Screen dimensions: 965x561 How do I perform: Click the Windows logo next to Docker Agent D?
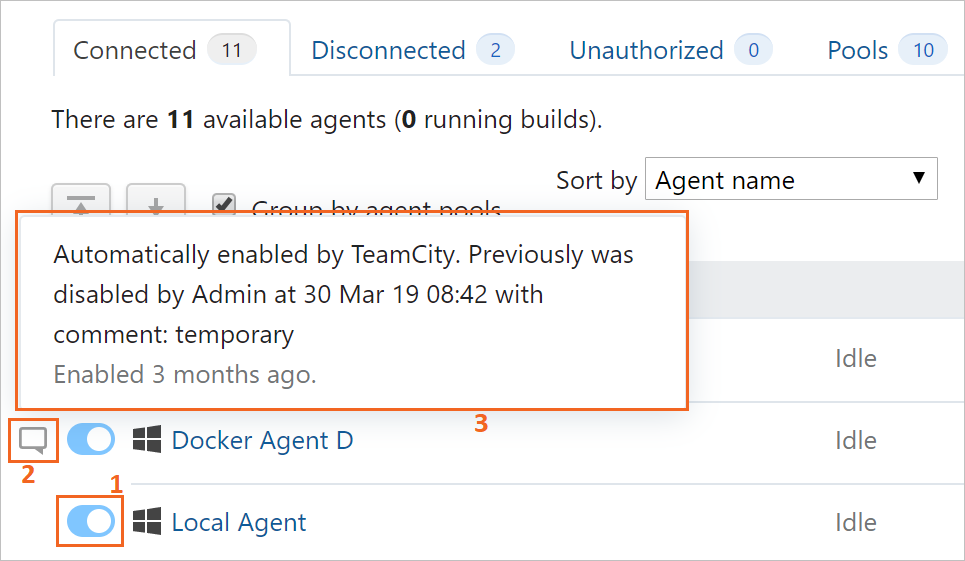pos(147,440)
